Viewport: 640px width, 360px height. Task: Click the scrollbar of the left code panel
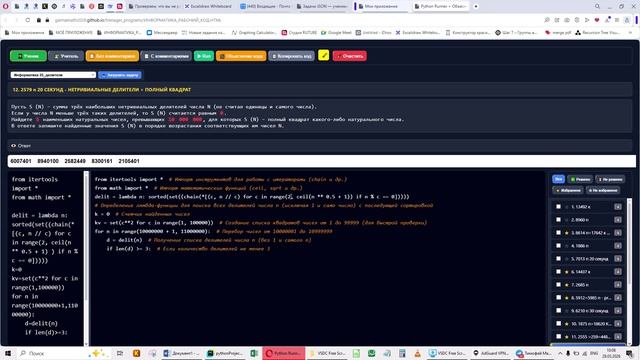(86, 258)
